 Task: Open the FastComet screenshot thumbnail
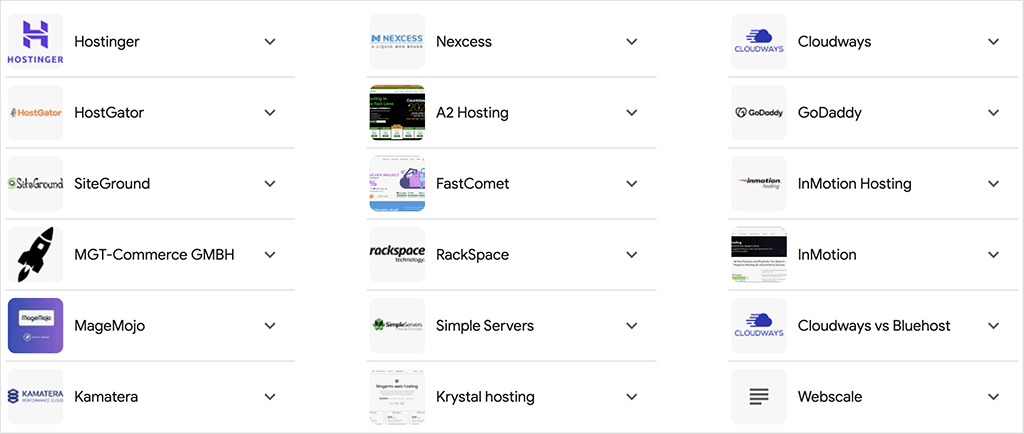point(397,183)
